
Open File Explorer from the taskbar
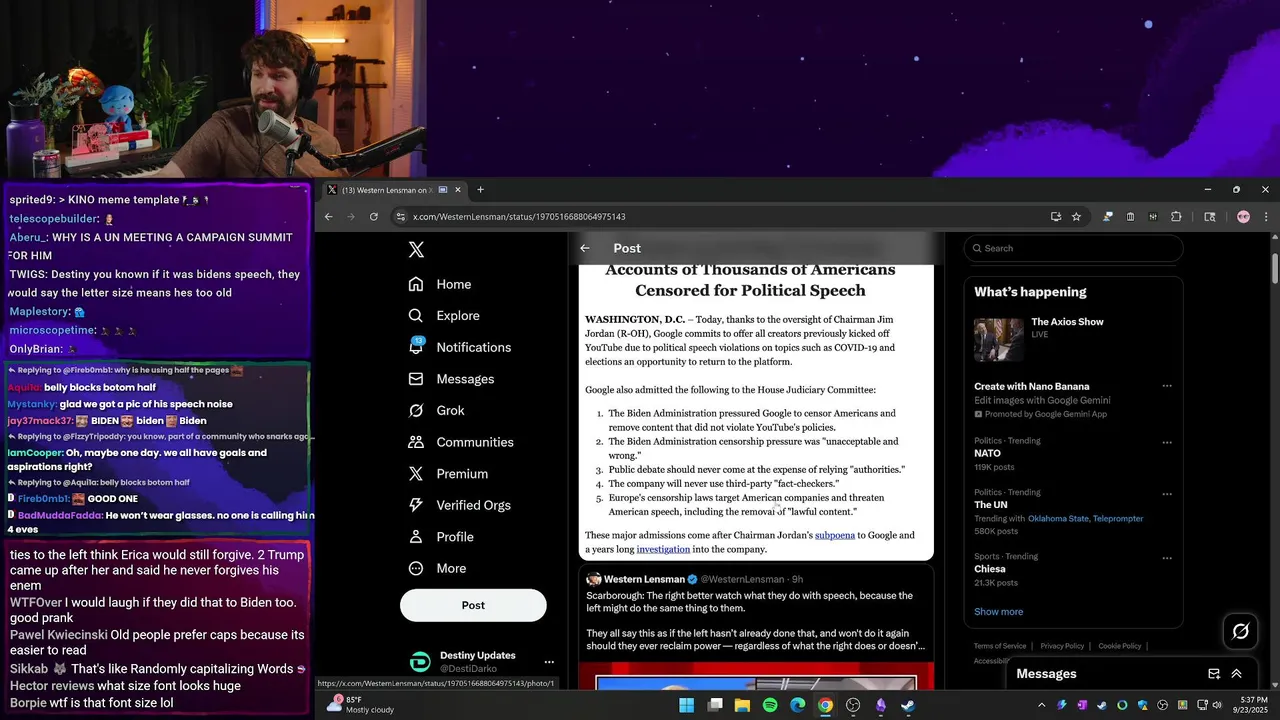tap(742, 705)
